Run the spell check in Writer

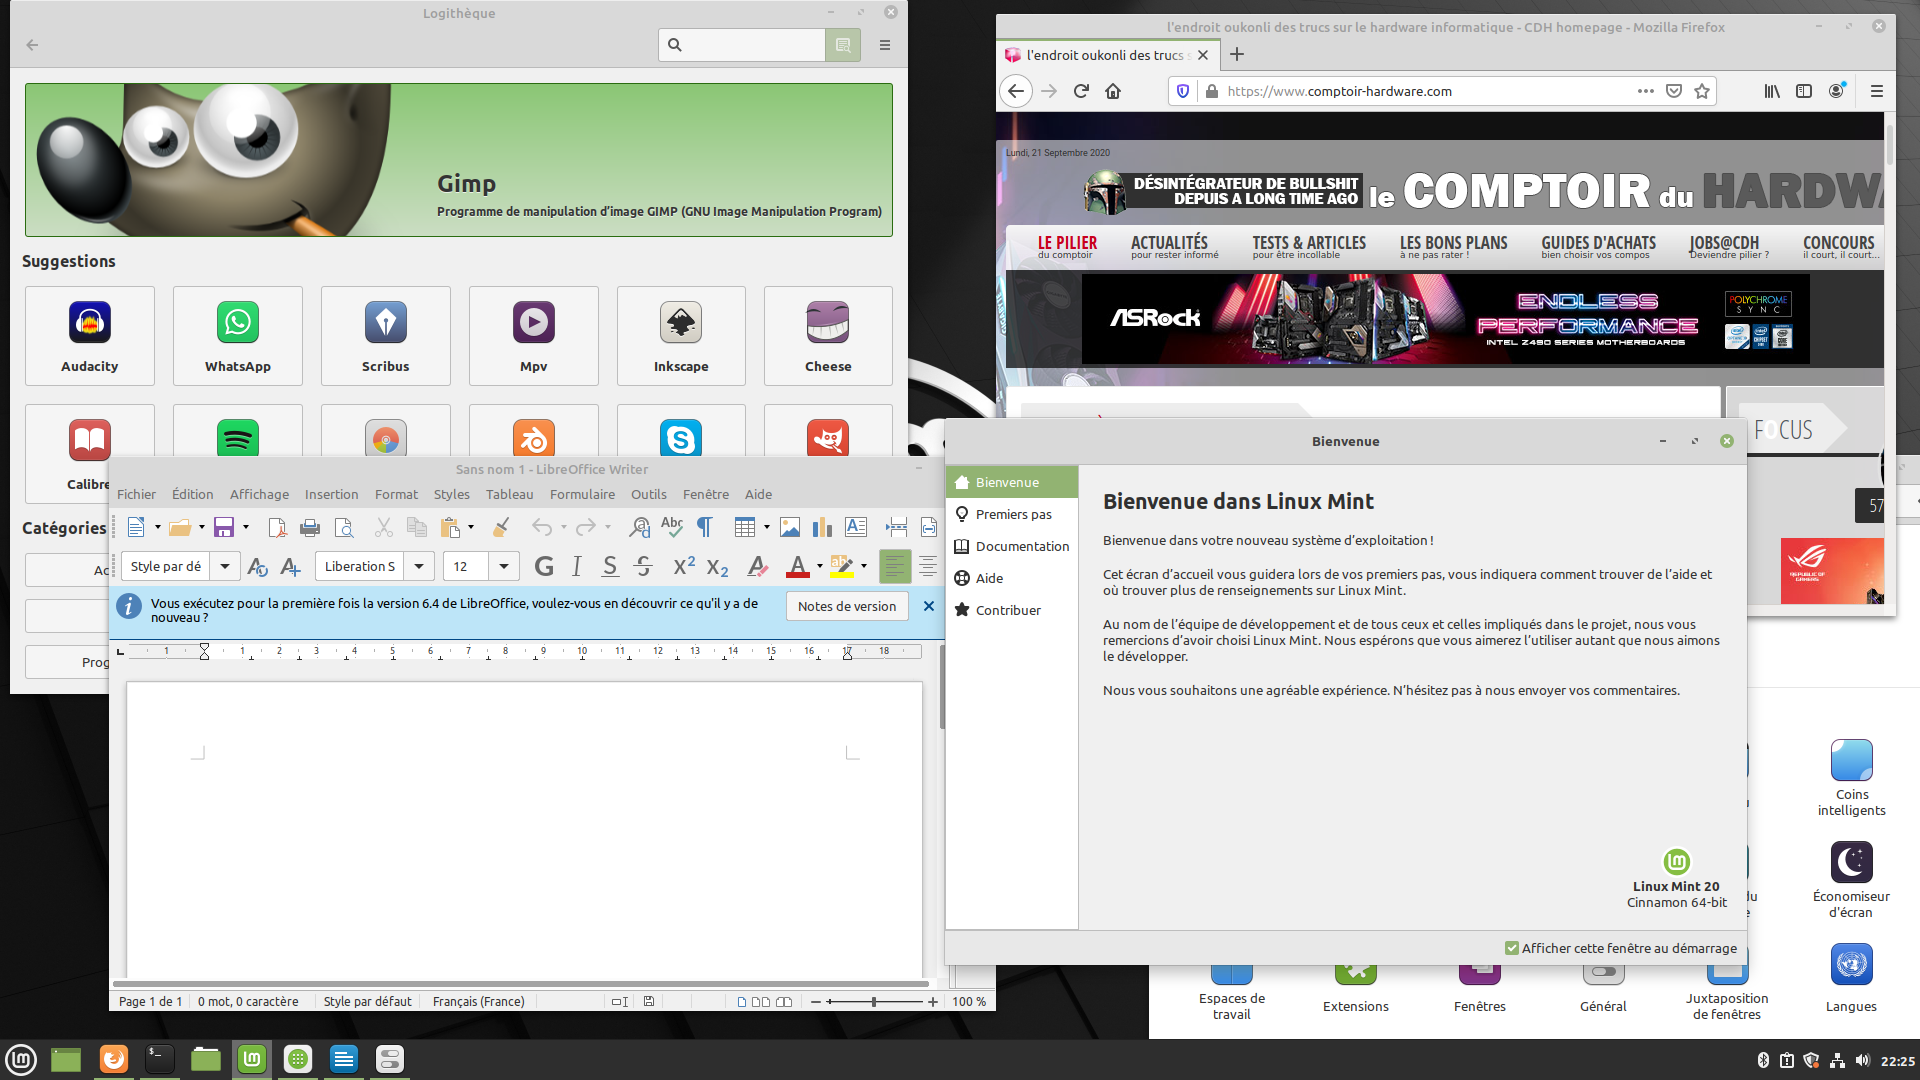[671, 527]
